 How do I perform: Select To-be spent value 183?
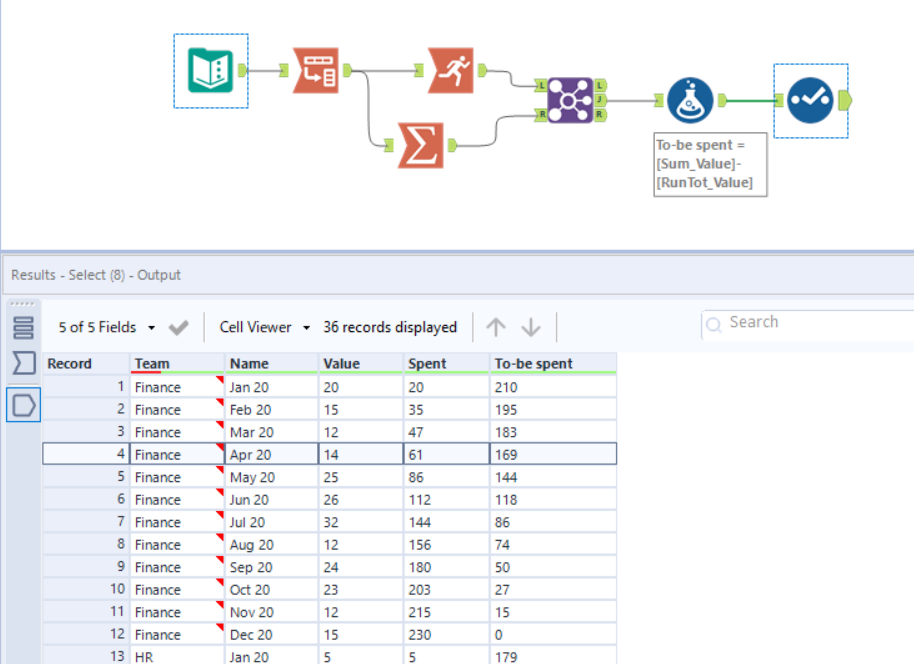[x=553, y=432]
